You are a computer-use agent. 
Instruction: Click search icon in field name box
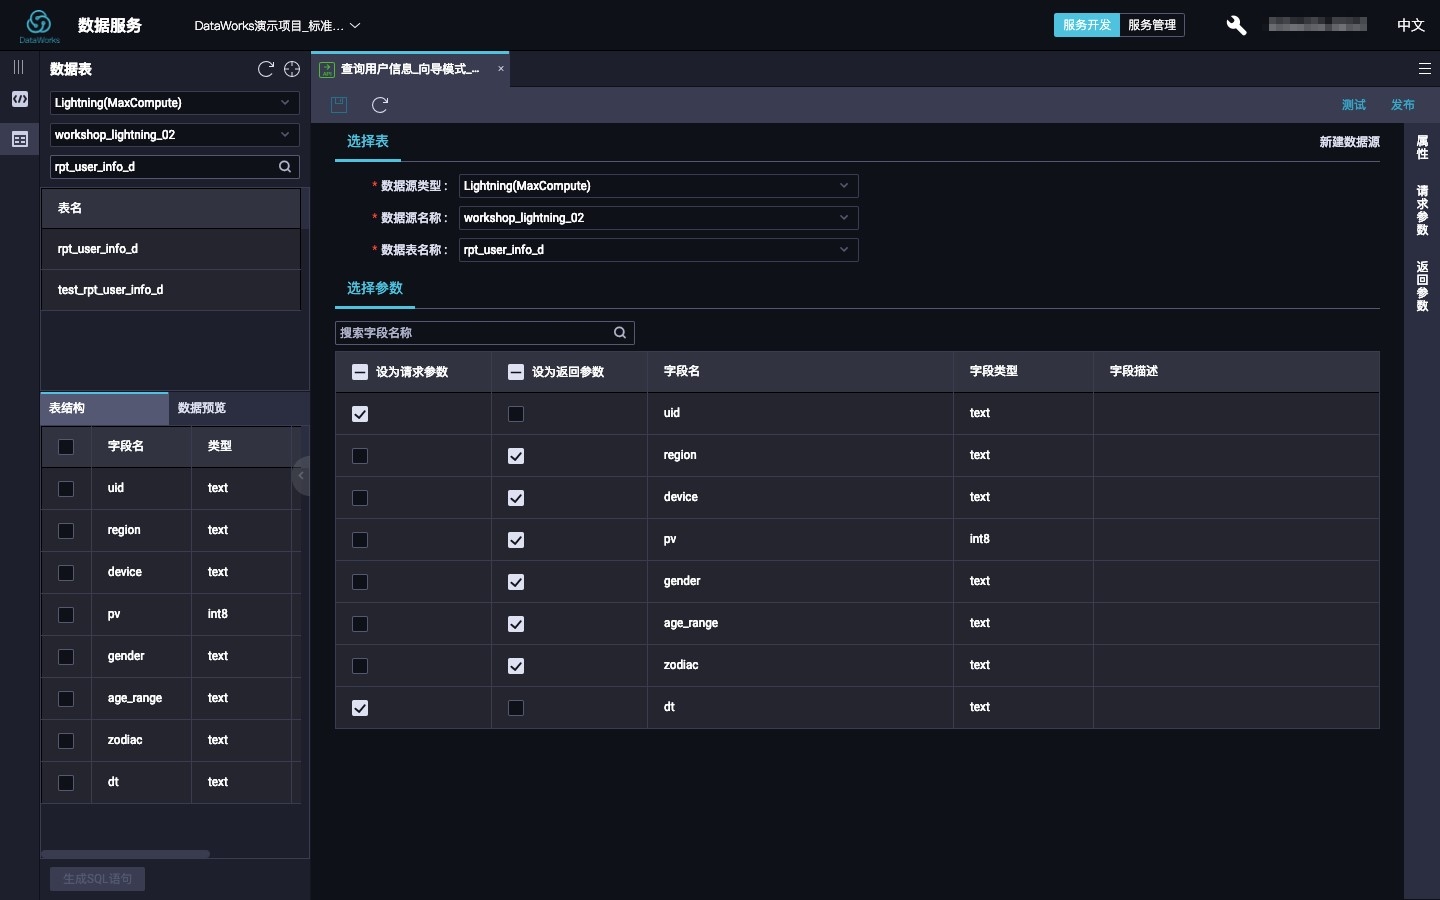pos(620,333)
